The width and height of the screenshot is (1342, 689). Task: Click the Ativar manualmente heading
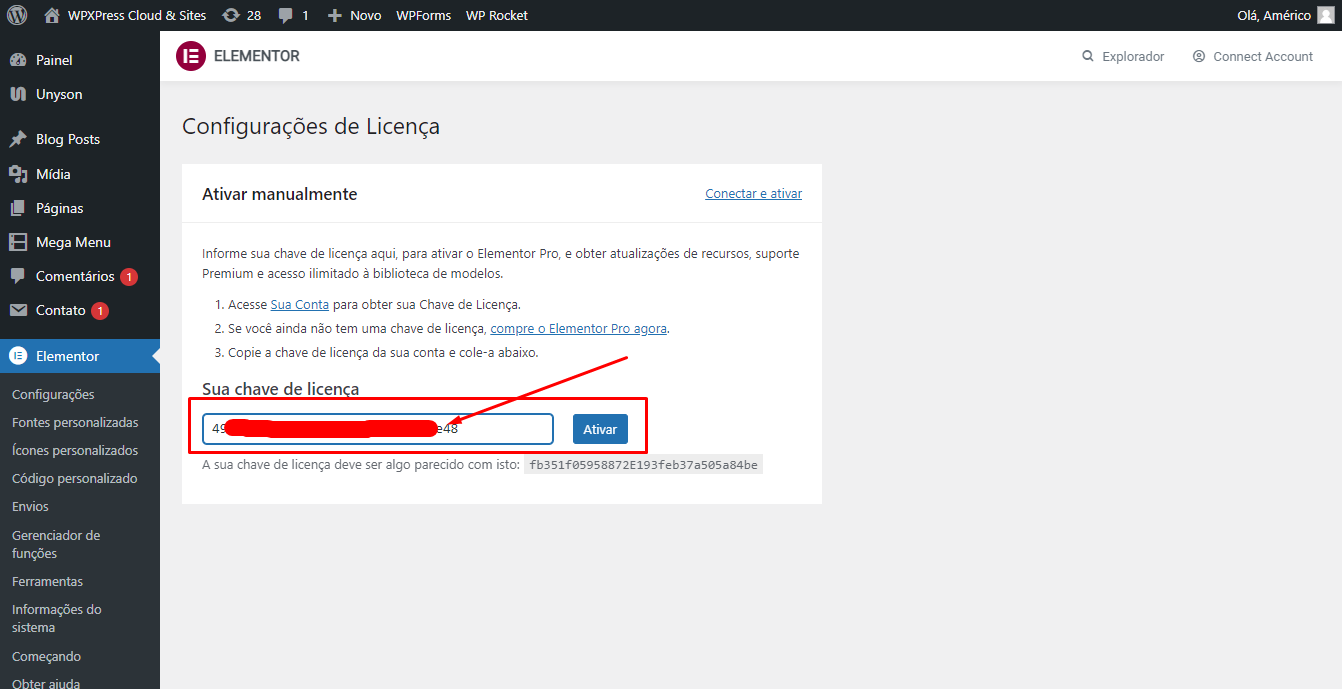pos(280,194)
